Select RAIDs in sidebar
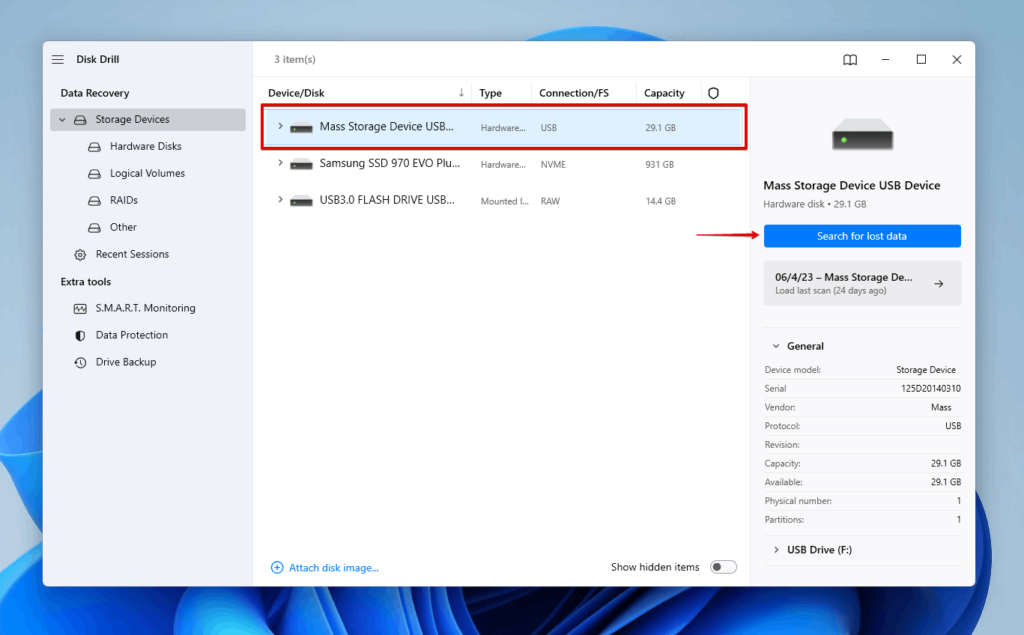 tap(124, 200)
